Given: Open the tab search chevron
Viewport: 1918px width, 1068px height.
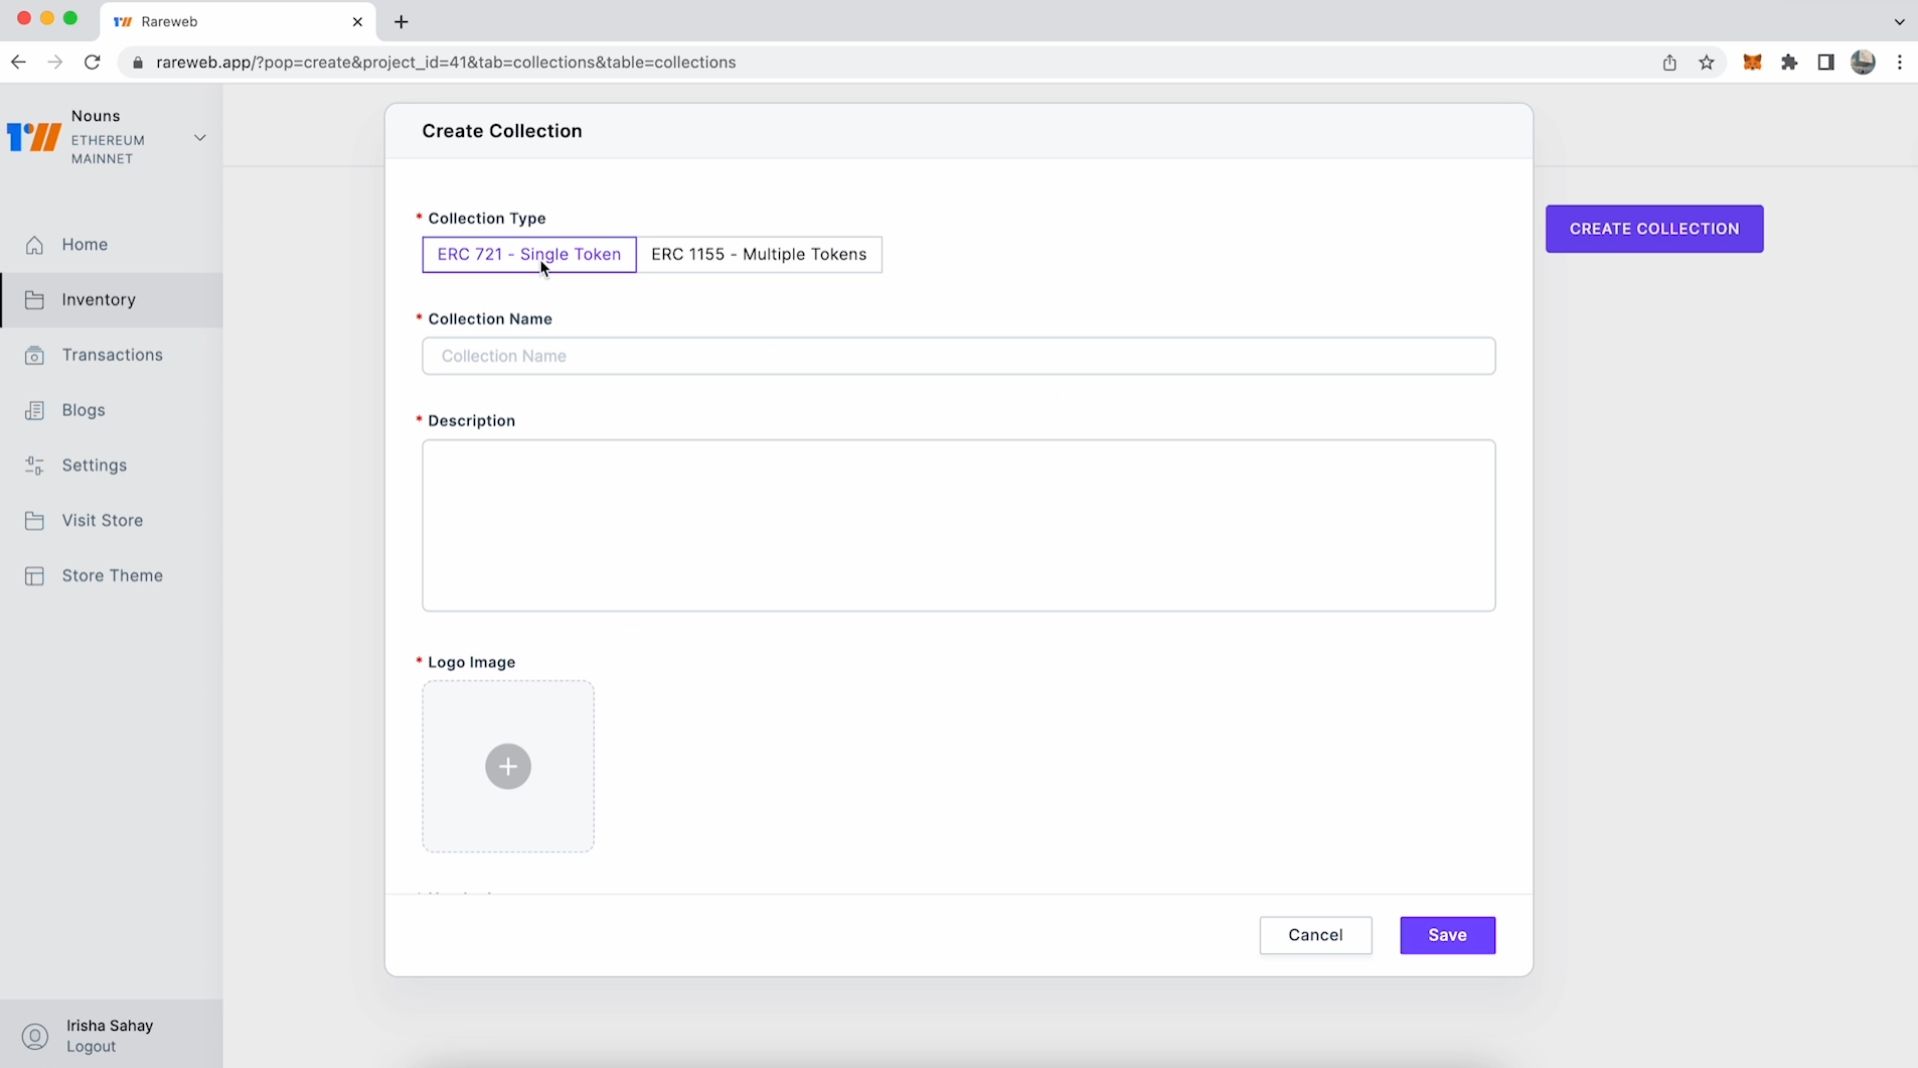Looking at the screenshot, I should (1899, 21).
